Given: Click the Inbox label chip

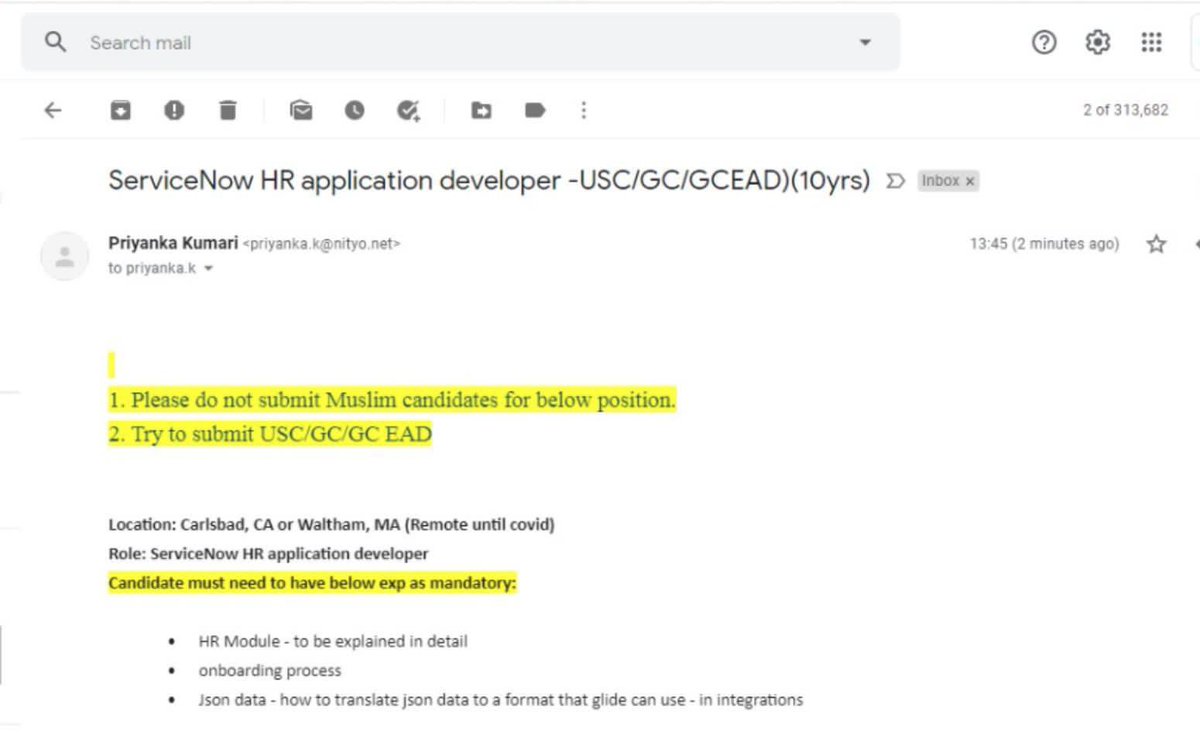Looking at the screenshot, I should click(x=940, y=181).
